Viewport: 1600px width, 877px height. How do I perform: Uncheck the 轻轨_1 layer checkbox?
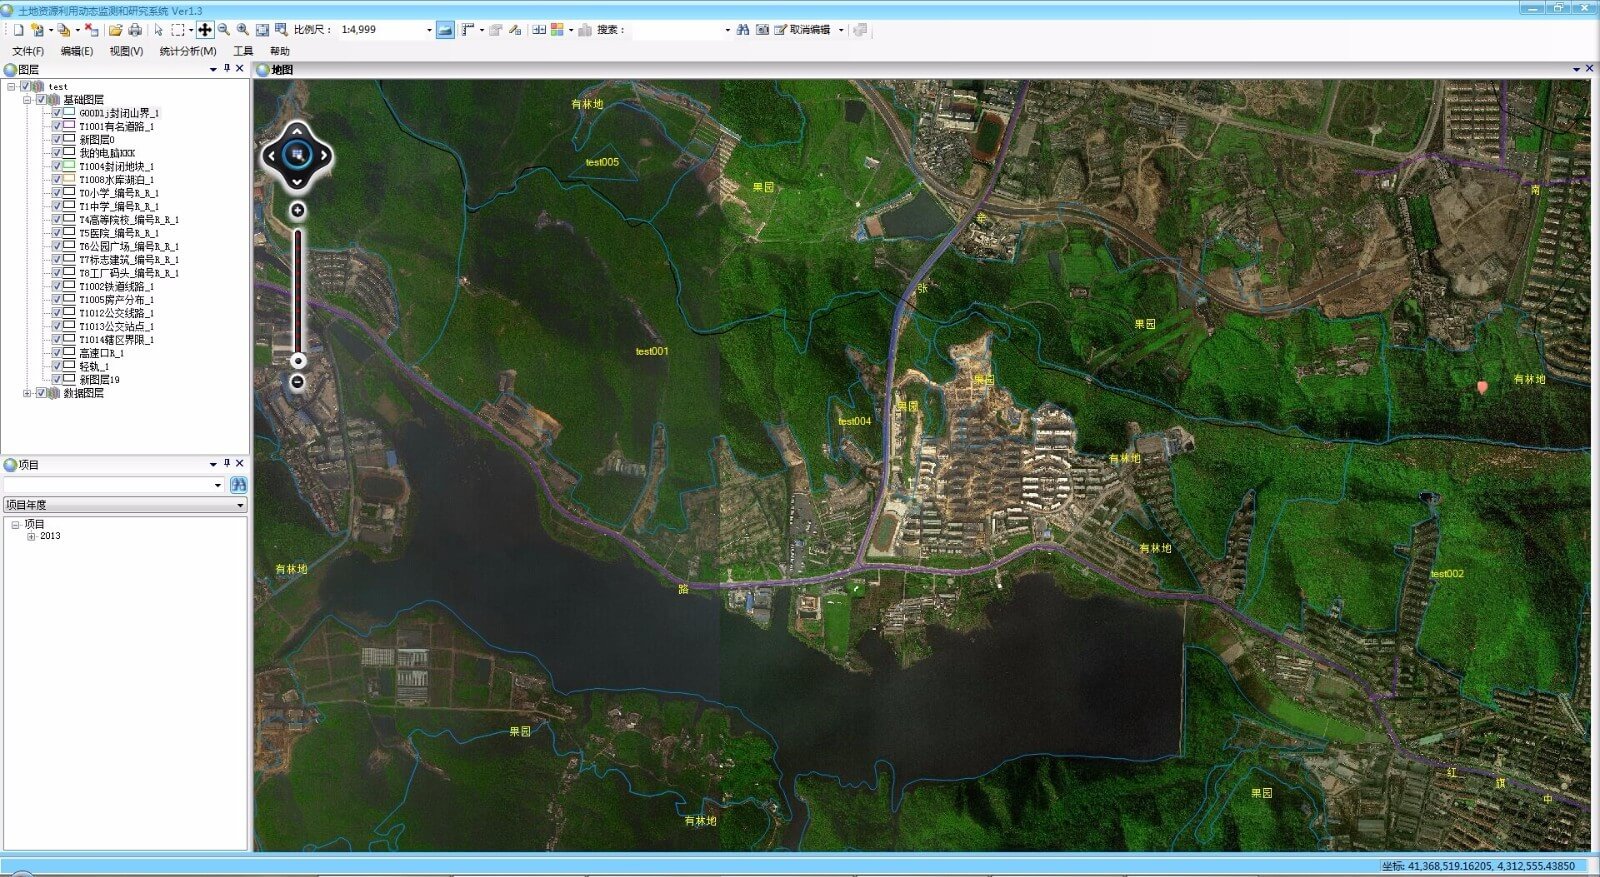(x=57, y=366)
